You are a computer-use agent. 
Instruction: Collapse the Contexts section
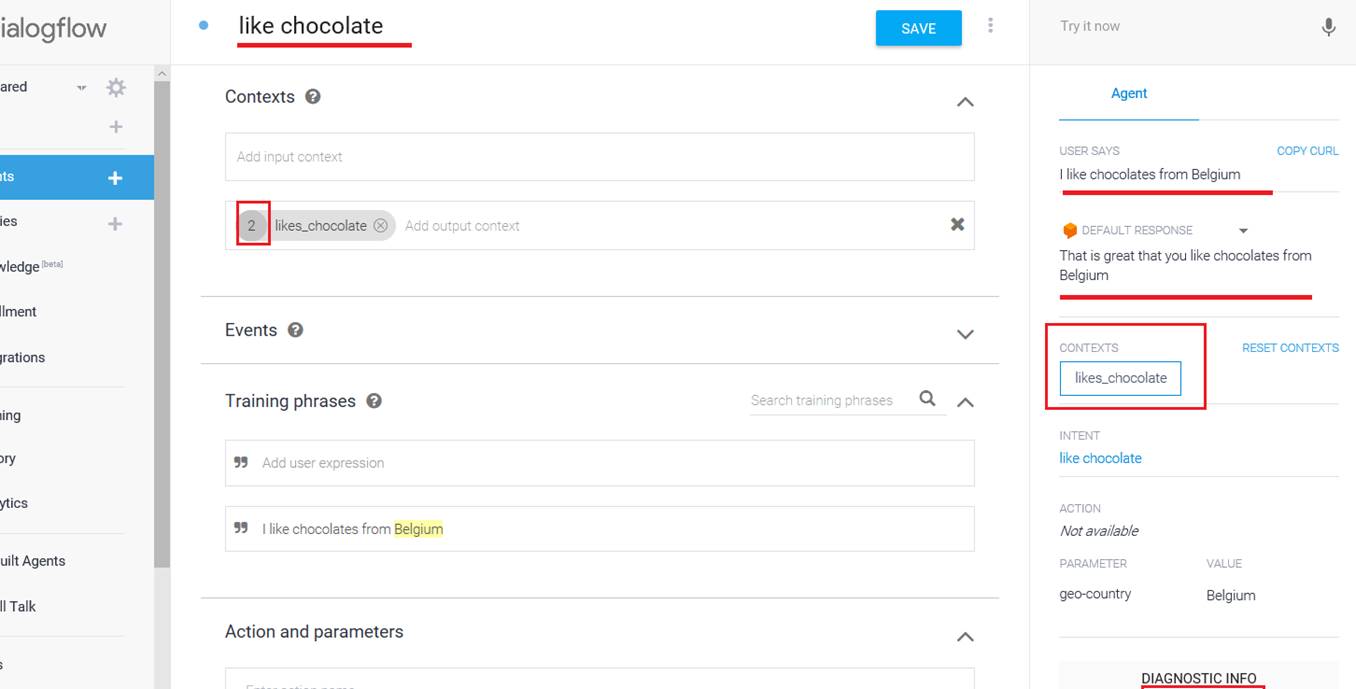965,102
